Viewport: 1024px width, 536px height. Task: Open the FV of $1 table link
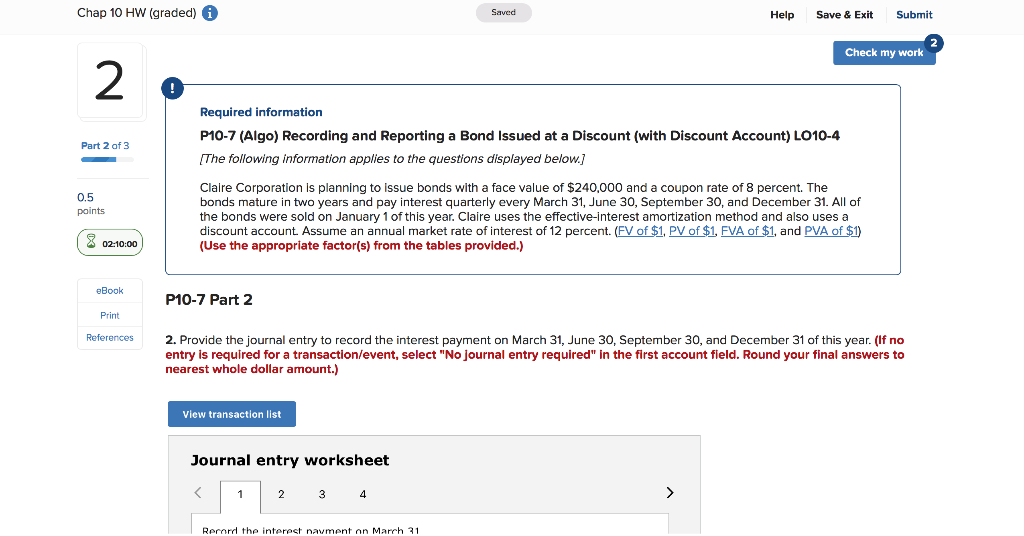click(x=640, y=231)
